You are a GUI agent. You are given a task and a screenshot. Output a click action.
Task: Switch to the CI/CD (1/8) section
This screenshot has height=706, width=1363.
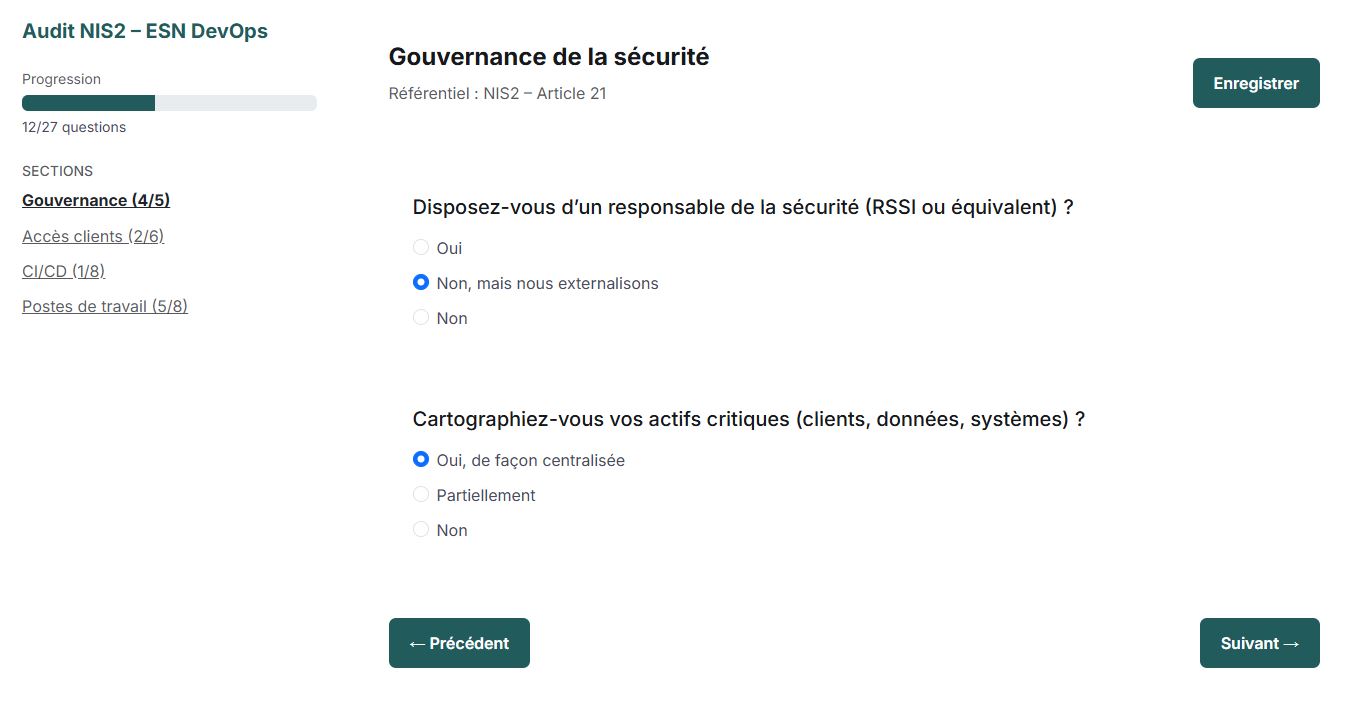pos(63,270)
